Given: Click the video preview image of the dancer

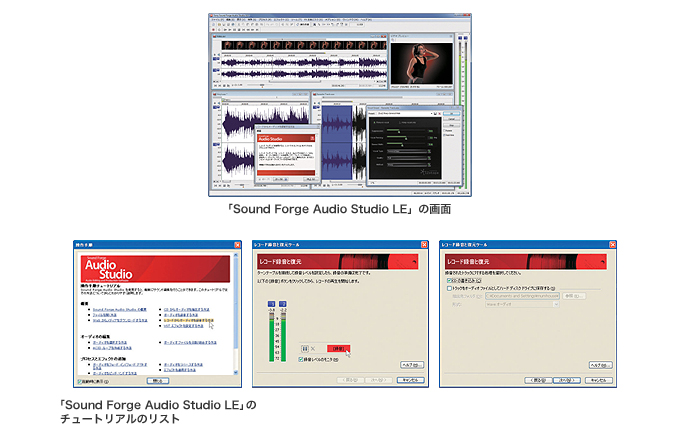Looking at the screenshot, I should 421,63.
